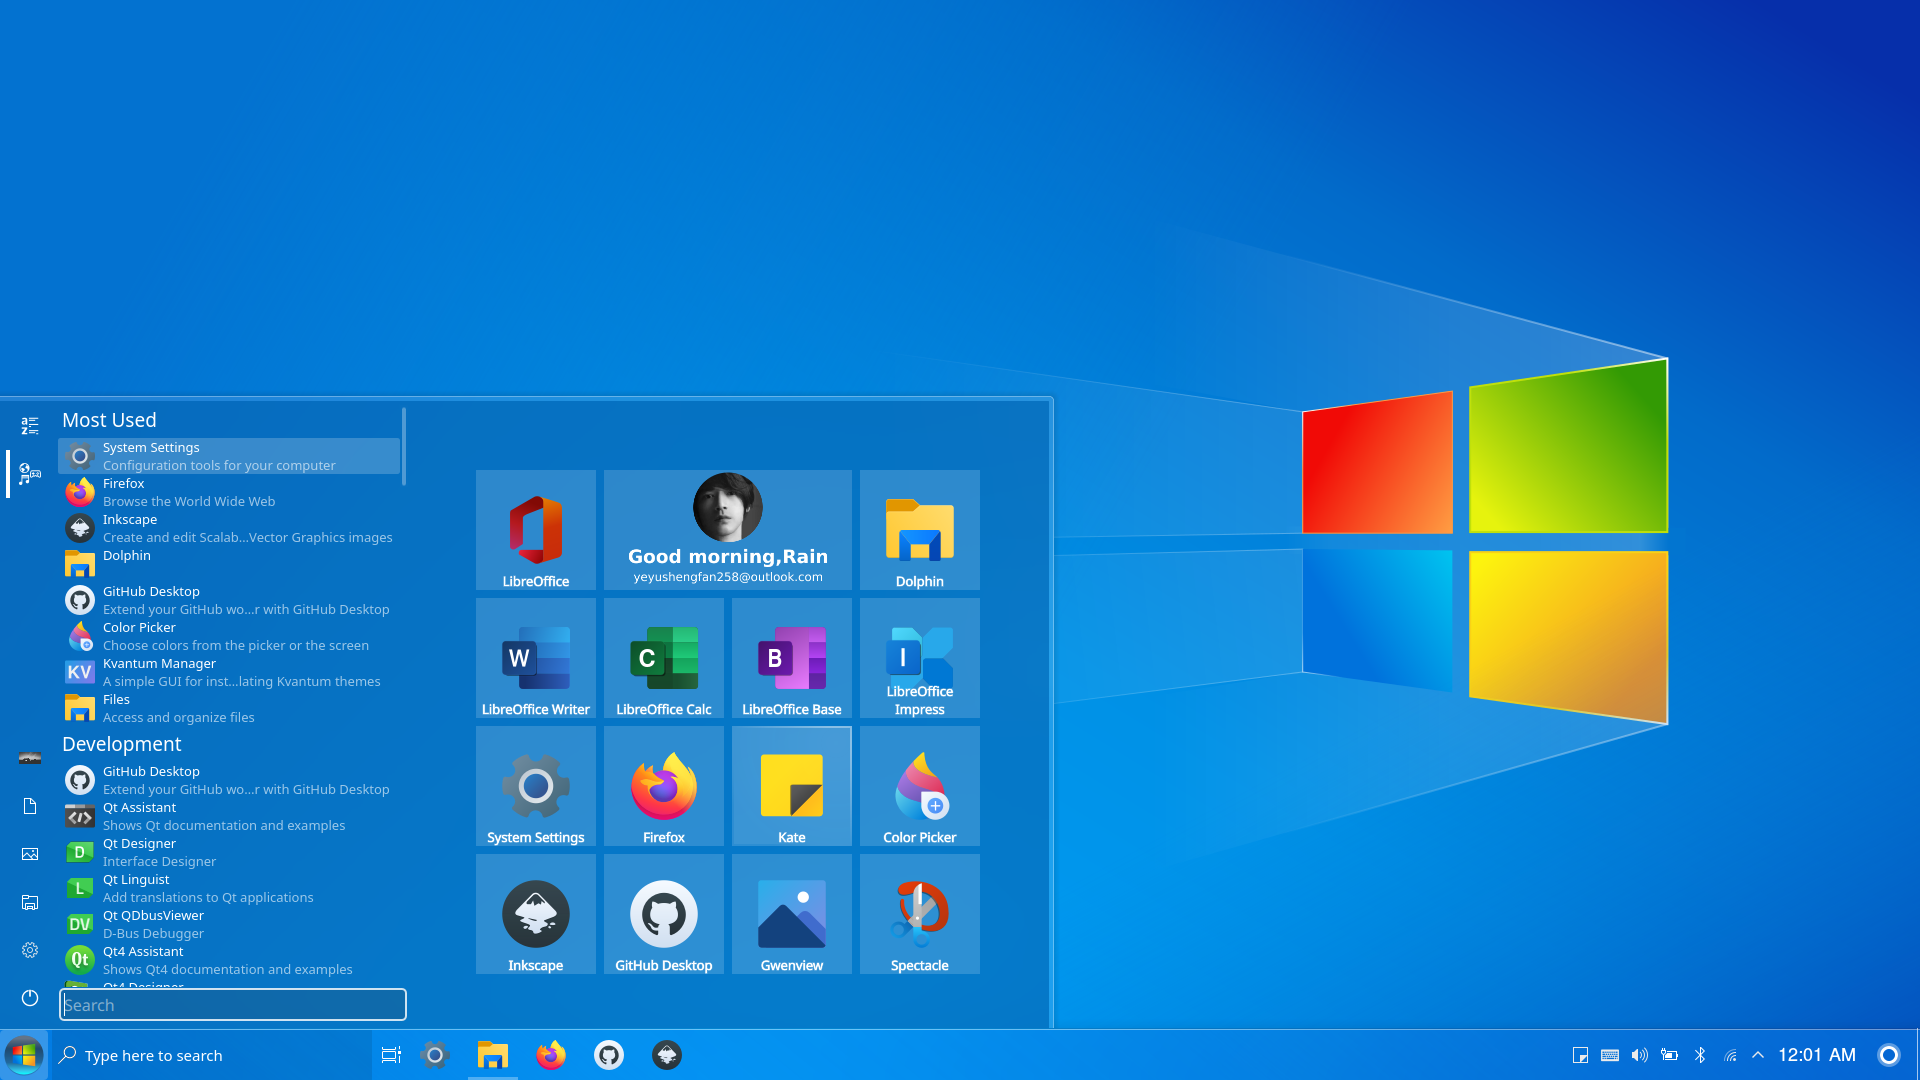Viewport: 1920px width, 1080px height.
Task: Open the task view taskbar icon
Action: [x=391, y=1055]
